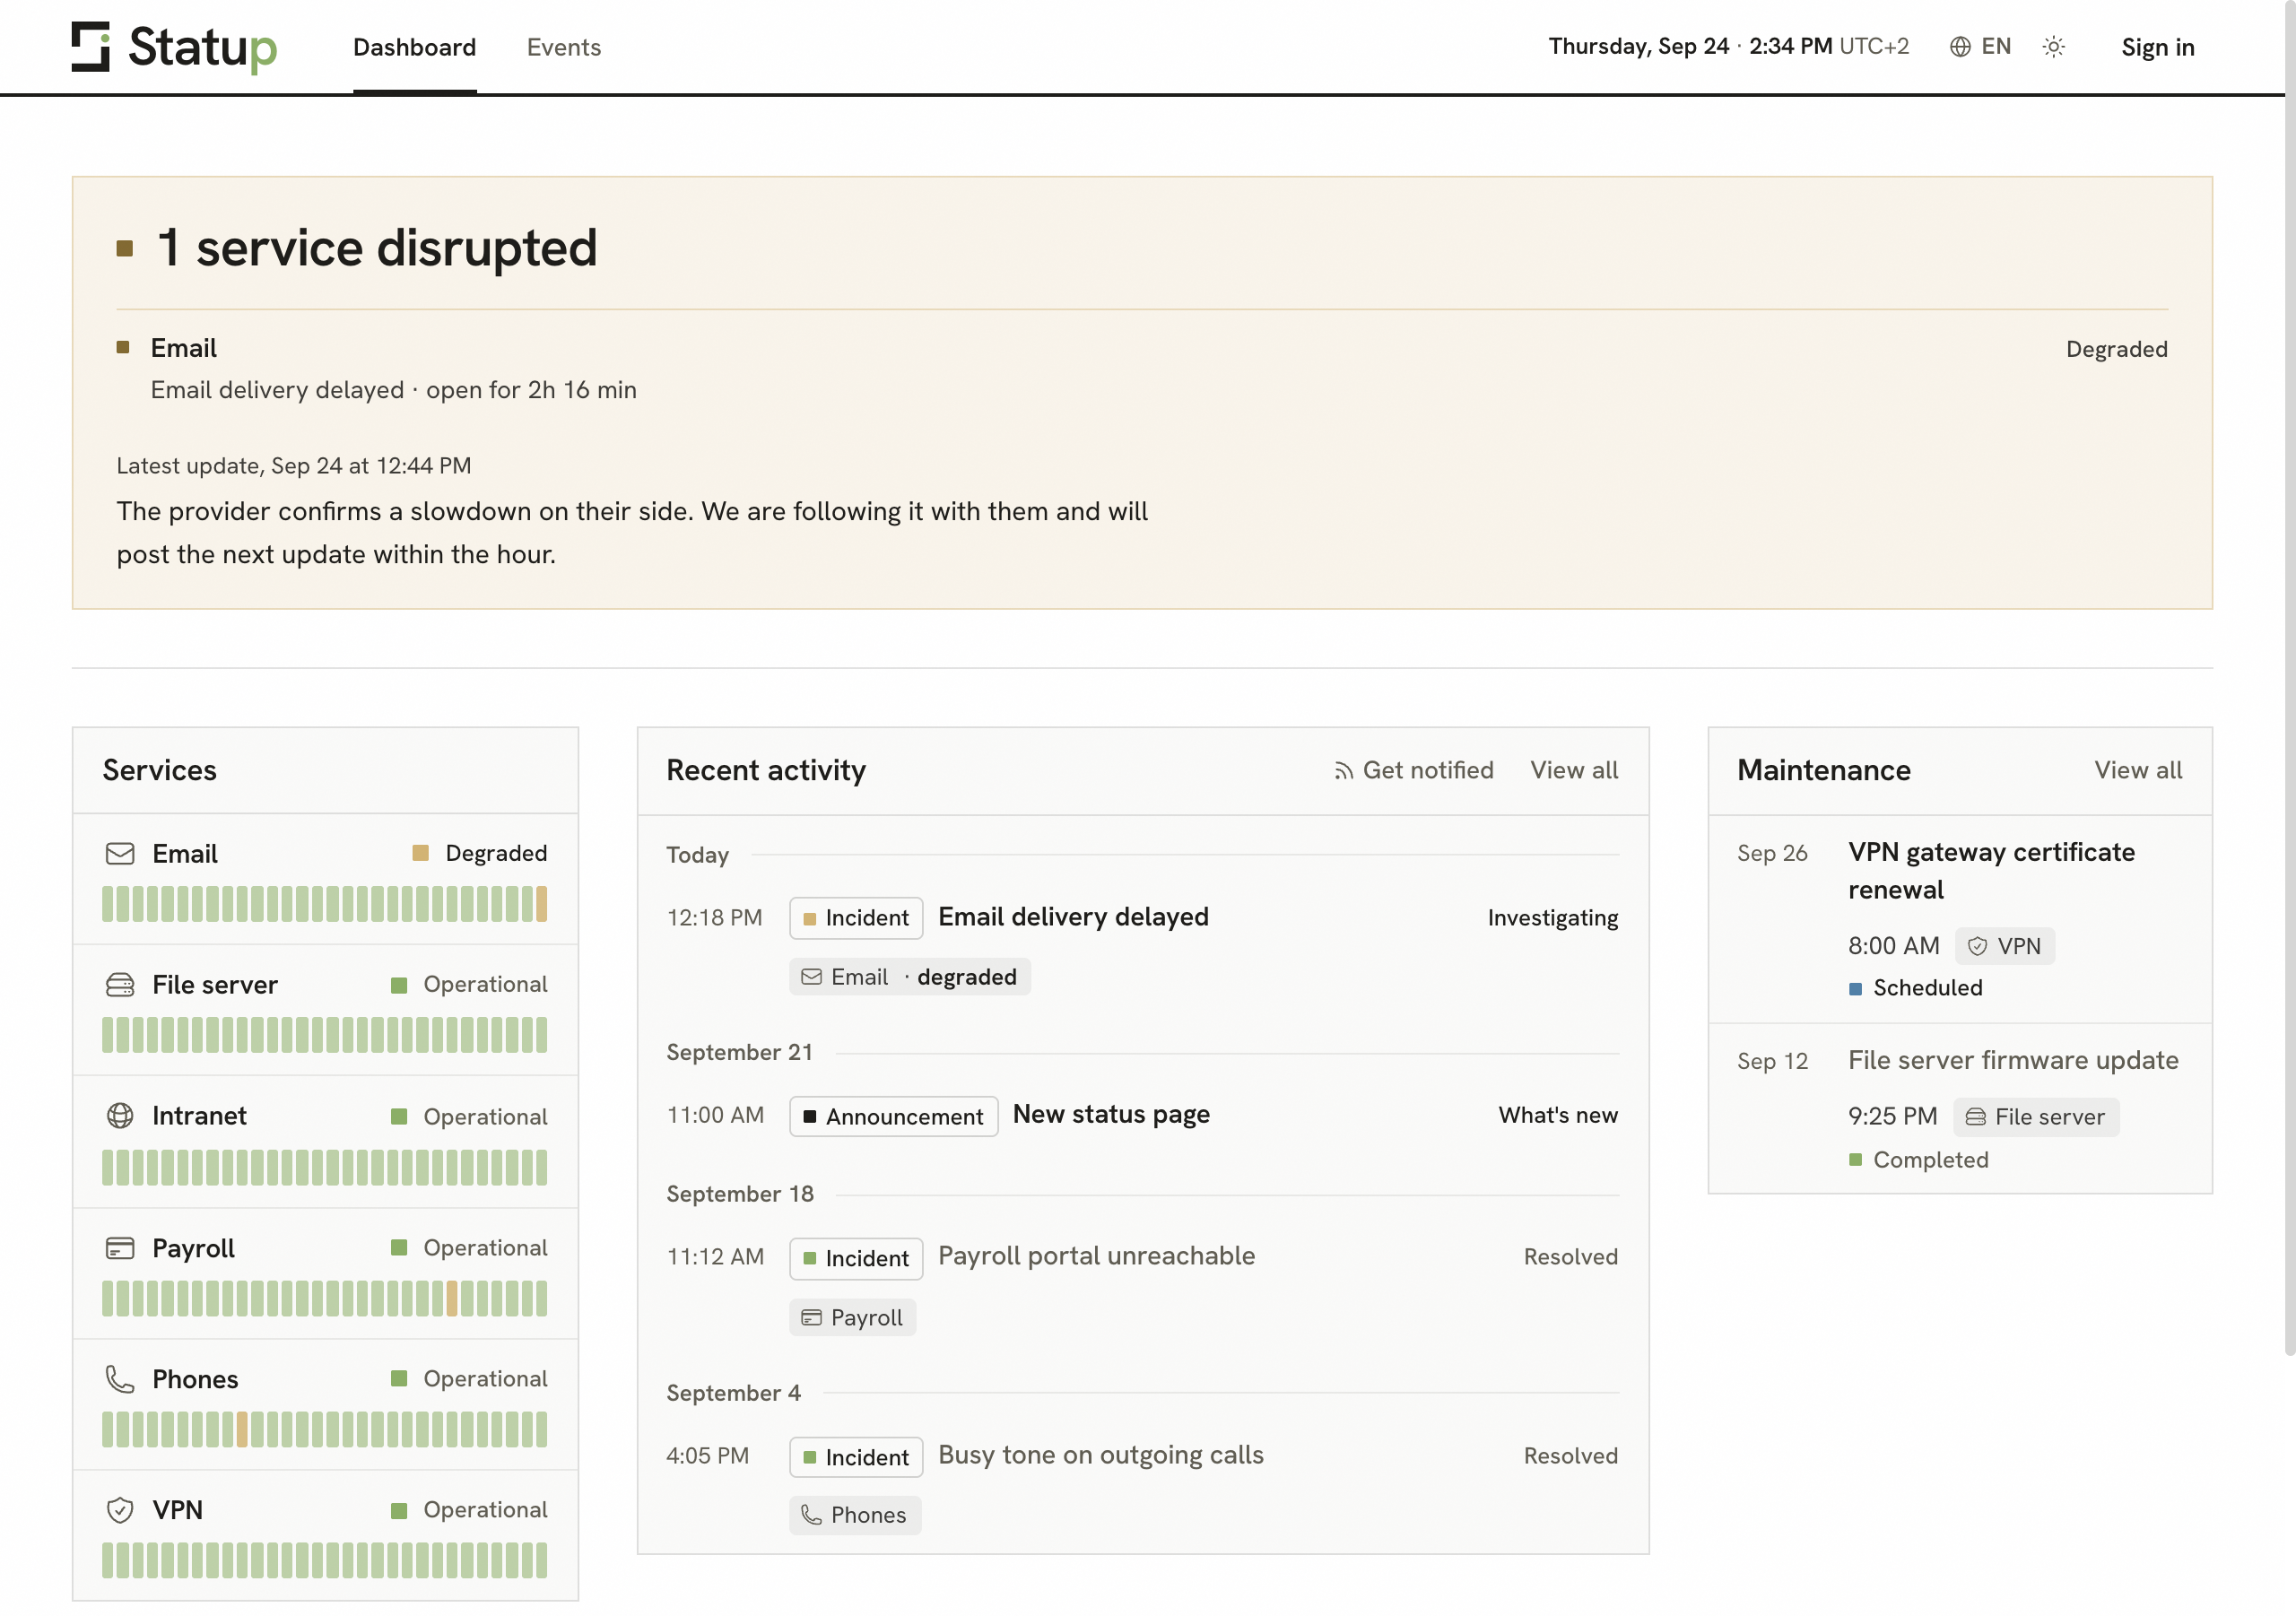The width and height of the screenshot is (2296, 1616).
Task: Click the Email degraded service chip
Action: pos(909,977)
